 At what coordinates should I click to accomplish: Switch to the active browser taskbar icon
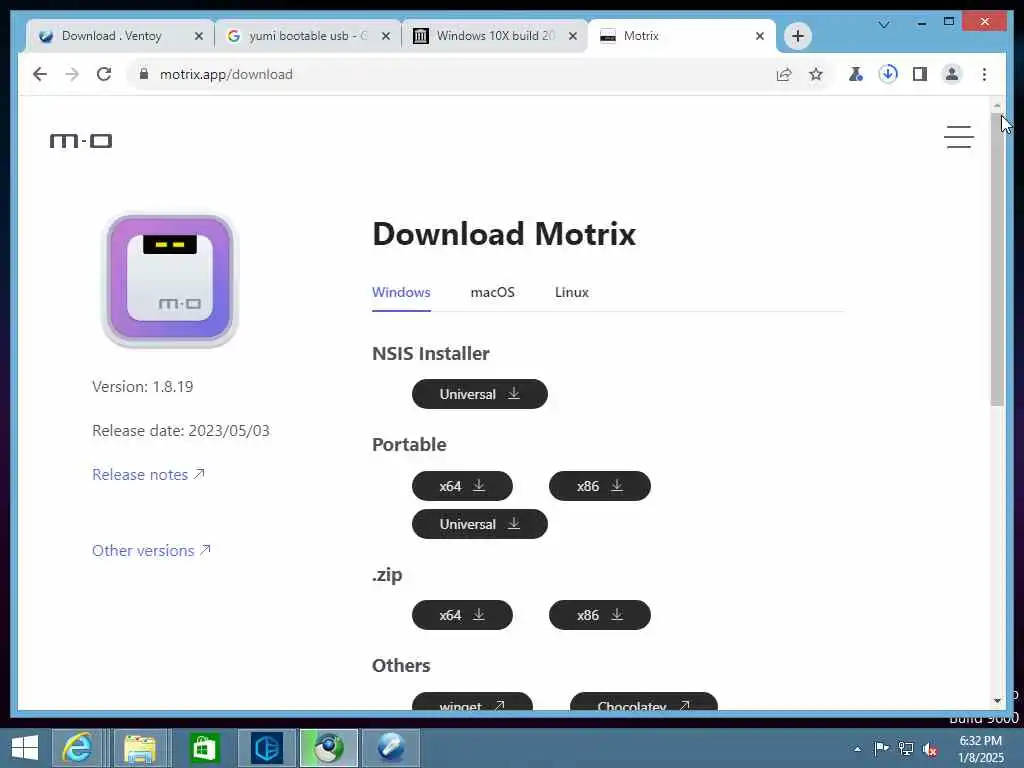(x=328, y=748)
